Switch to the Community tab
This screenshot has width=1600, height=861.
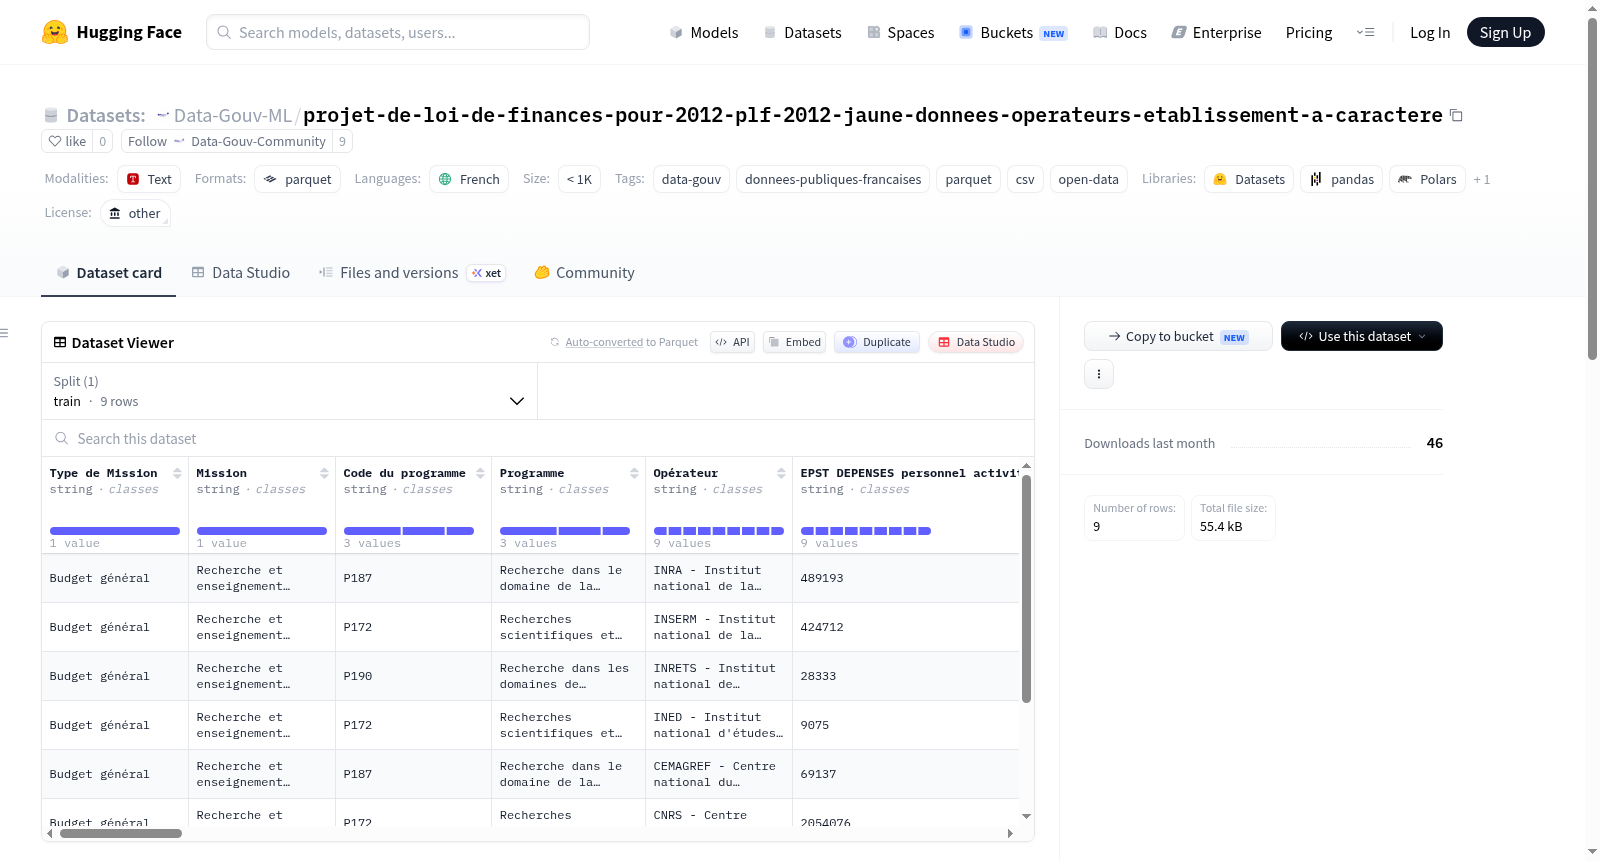(x=584, y=273)
